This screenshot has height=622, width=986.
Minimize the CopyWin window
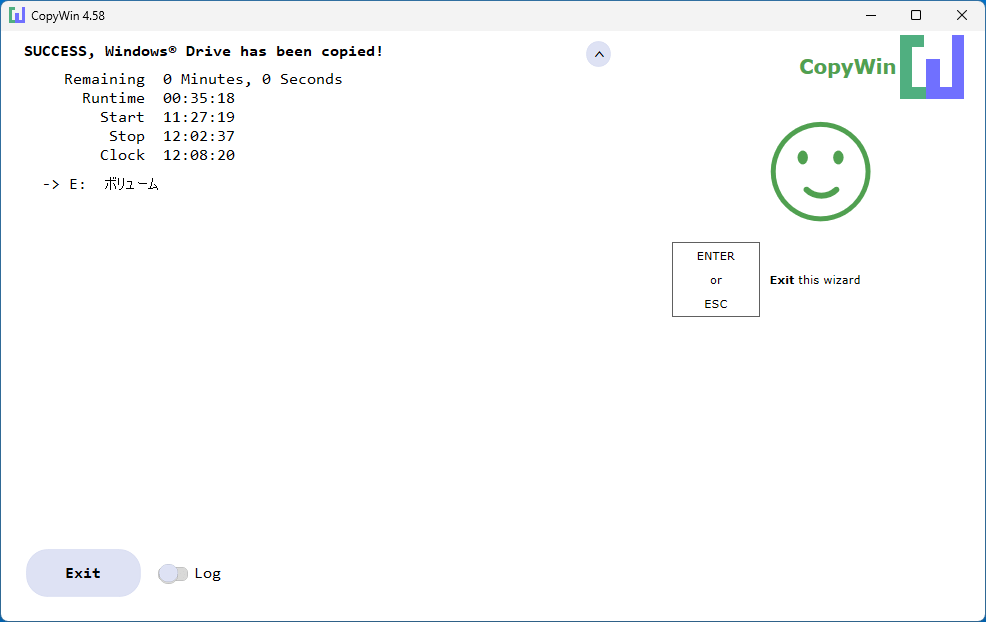coord(871,15)
